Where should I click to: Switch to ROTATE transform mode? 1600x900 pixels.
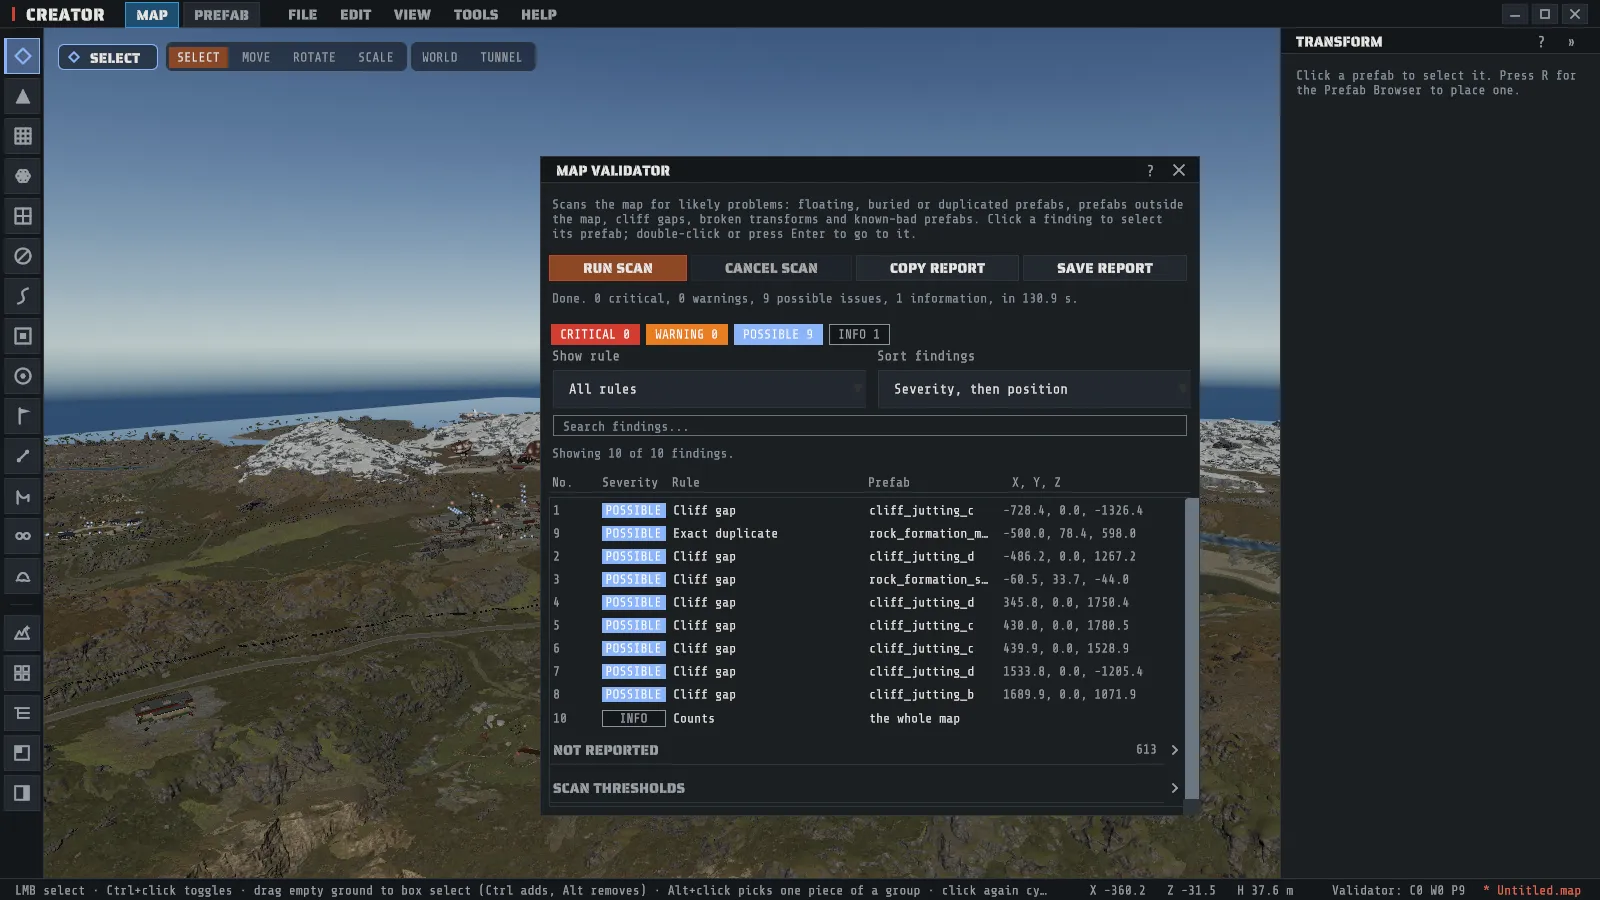click(314, 57)
